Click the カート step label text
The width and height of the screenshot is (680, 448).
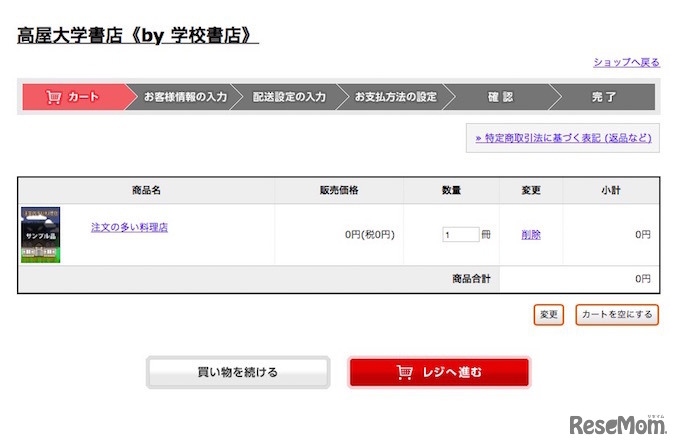pos(84,97)
